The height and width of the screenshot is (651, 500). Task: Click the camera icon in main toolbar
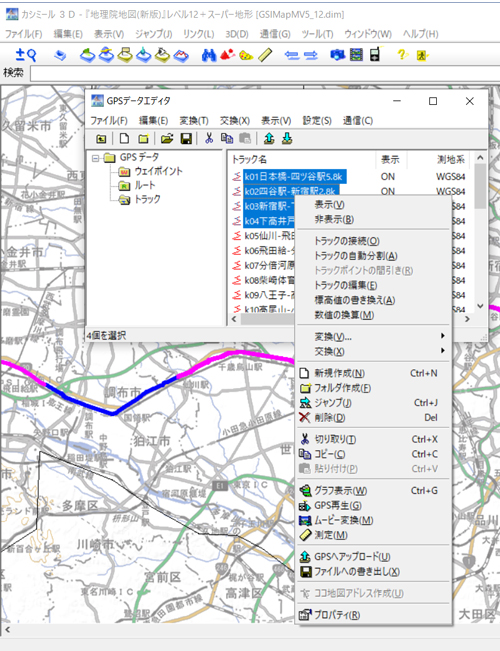point(338,55)
